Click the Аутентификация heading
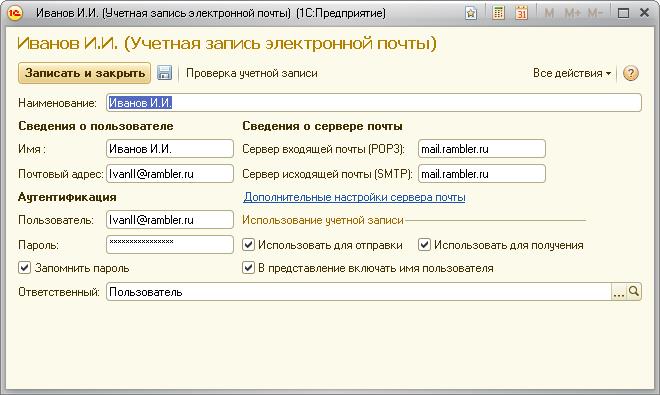The image size is (660, 395). coord(67,197)
